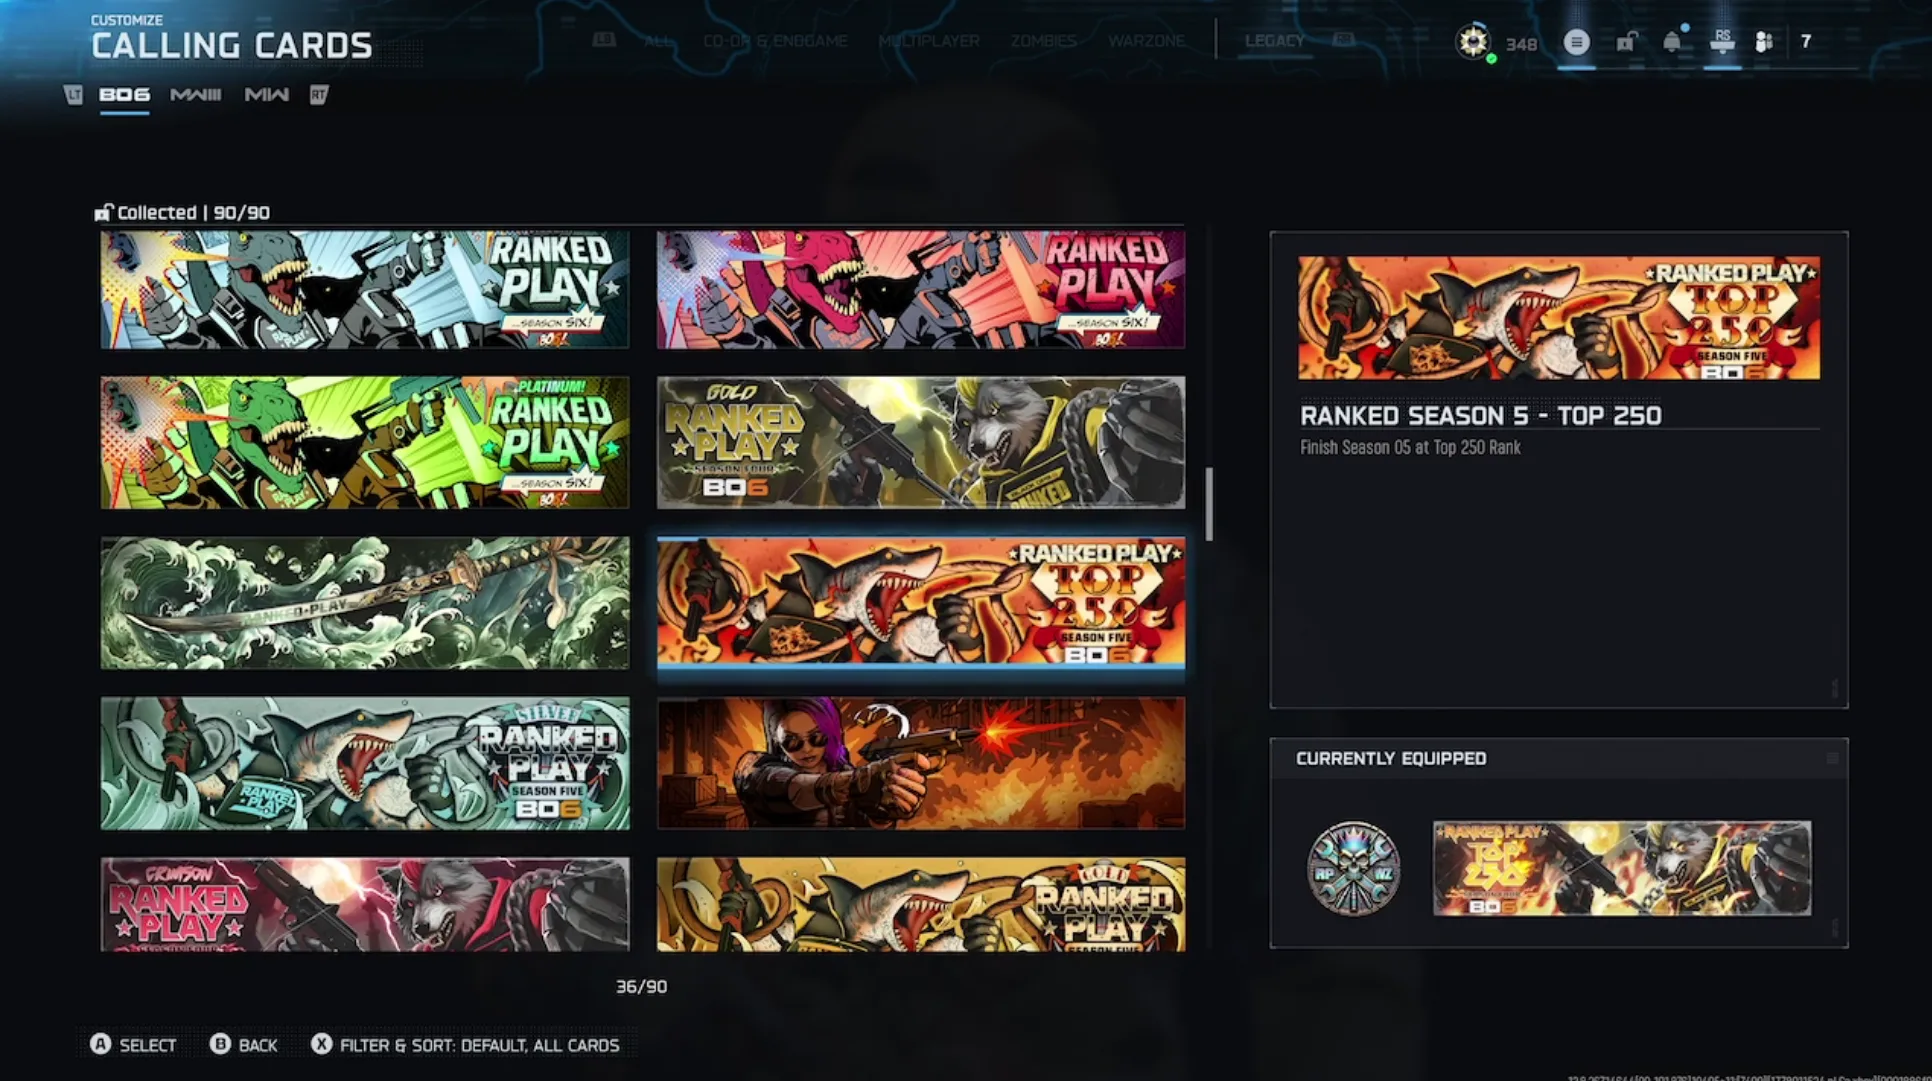Click the unlock padlock icon in top bar

(1627, 42)
